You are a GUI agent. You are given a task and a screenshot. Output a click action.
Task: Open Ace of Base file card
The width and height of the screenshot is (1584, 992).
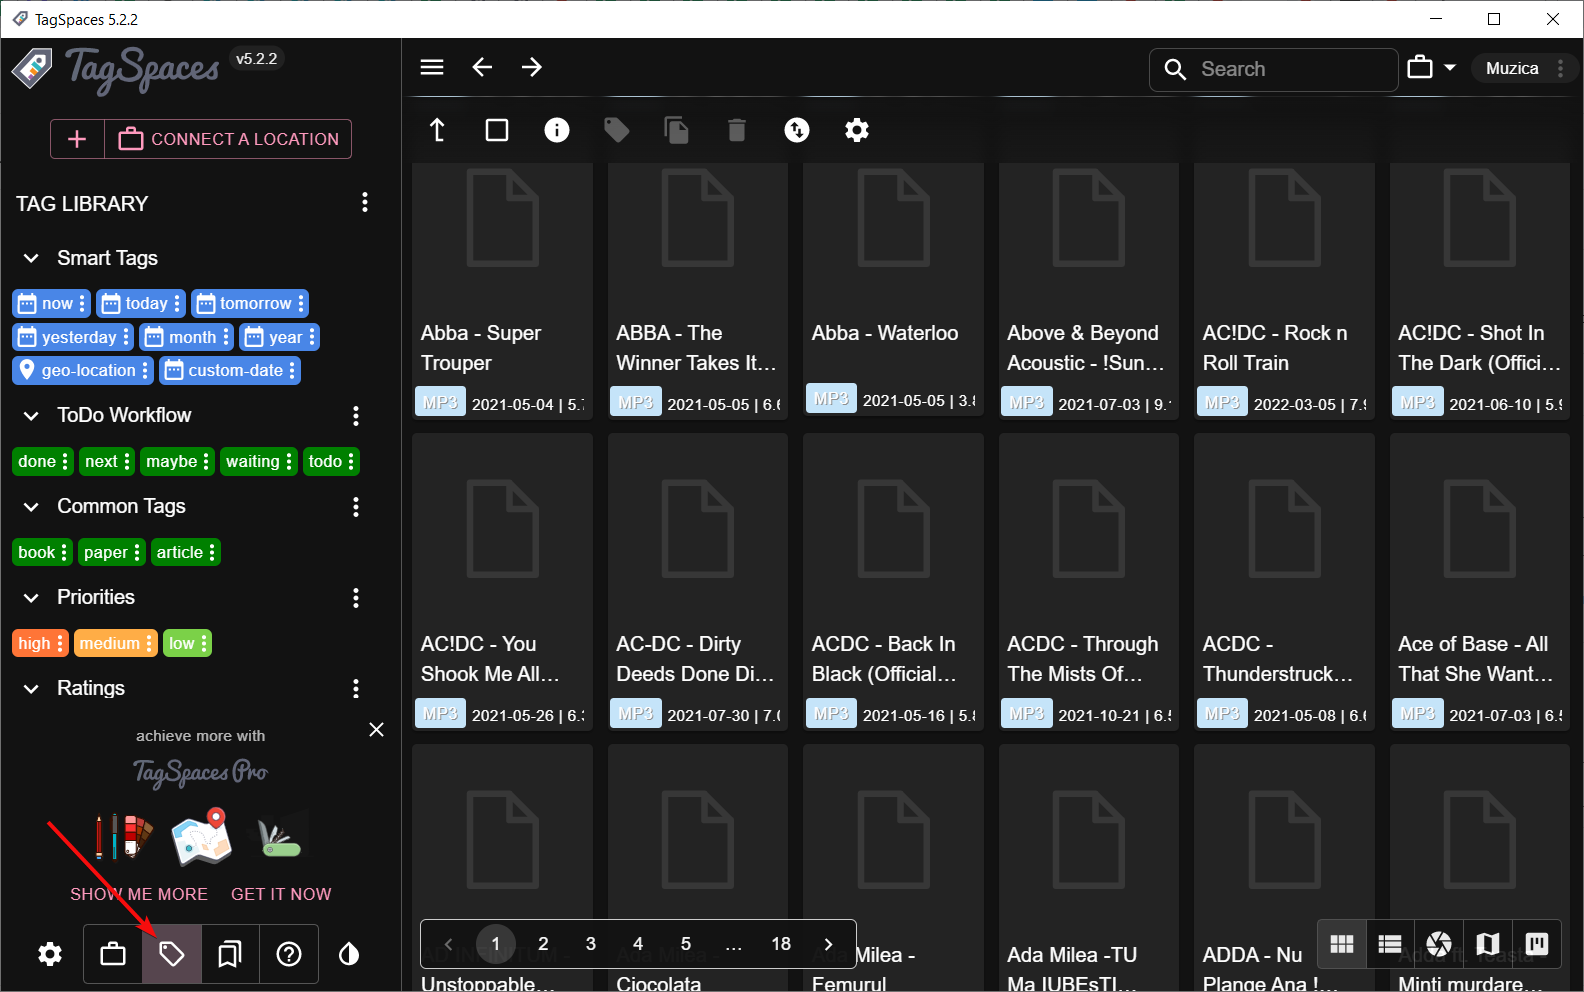tap(1479, 582)
